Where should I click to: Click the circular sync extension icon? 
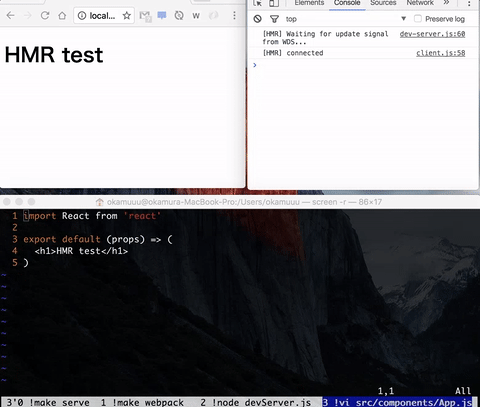point(179,15)
